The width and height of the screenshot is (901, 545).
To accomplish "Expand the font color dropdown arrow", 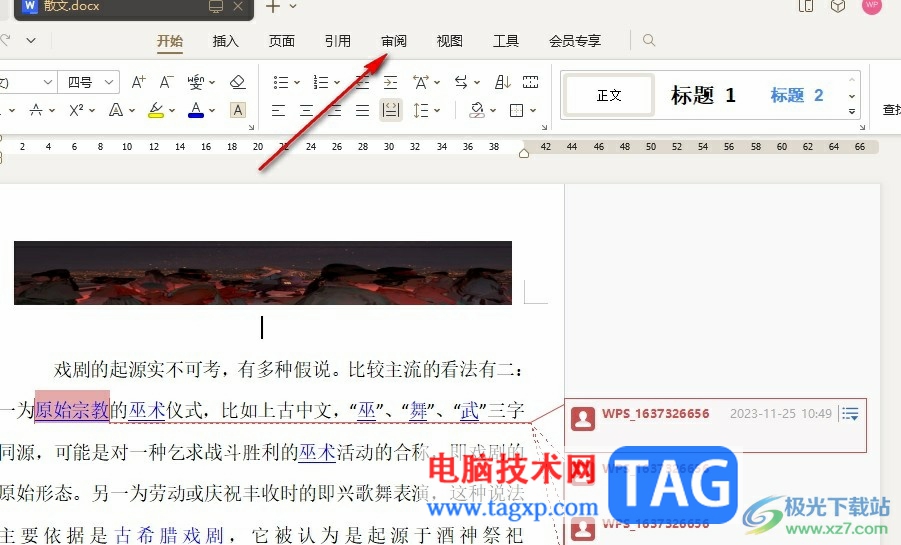I will [212, 110].
